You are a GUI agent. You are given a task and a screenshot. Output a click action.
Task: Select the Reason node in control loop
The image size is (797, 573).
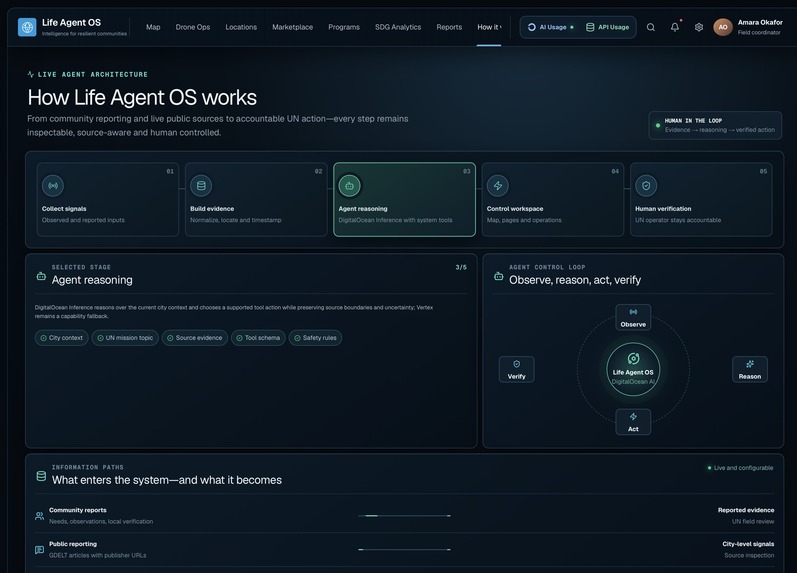coord(750,370)
